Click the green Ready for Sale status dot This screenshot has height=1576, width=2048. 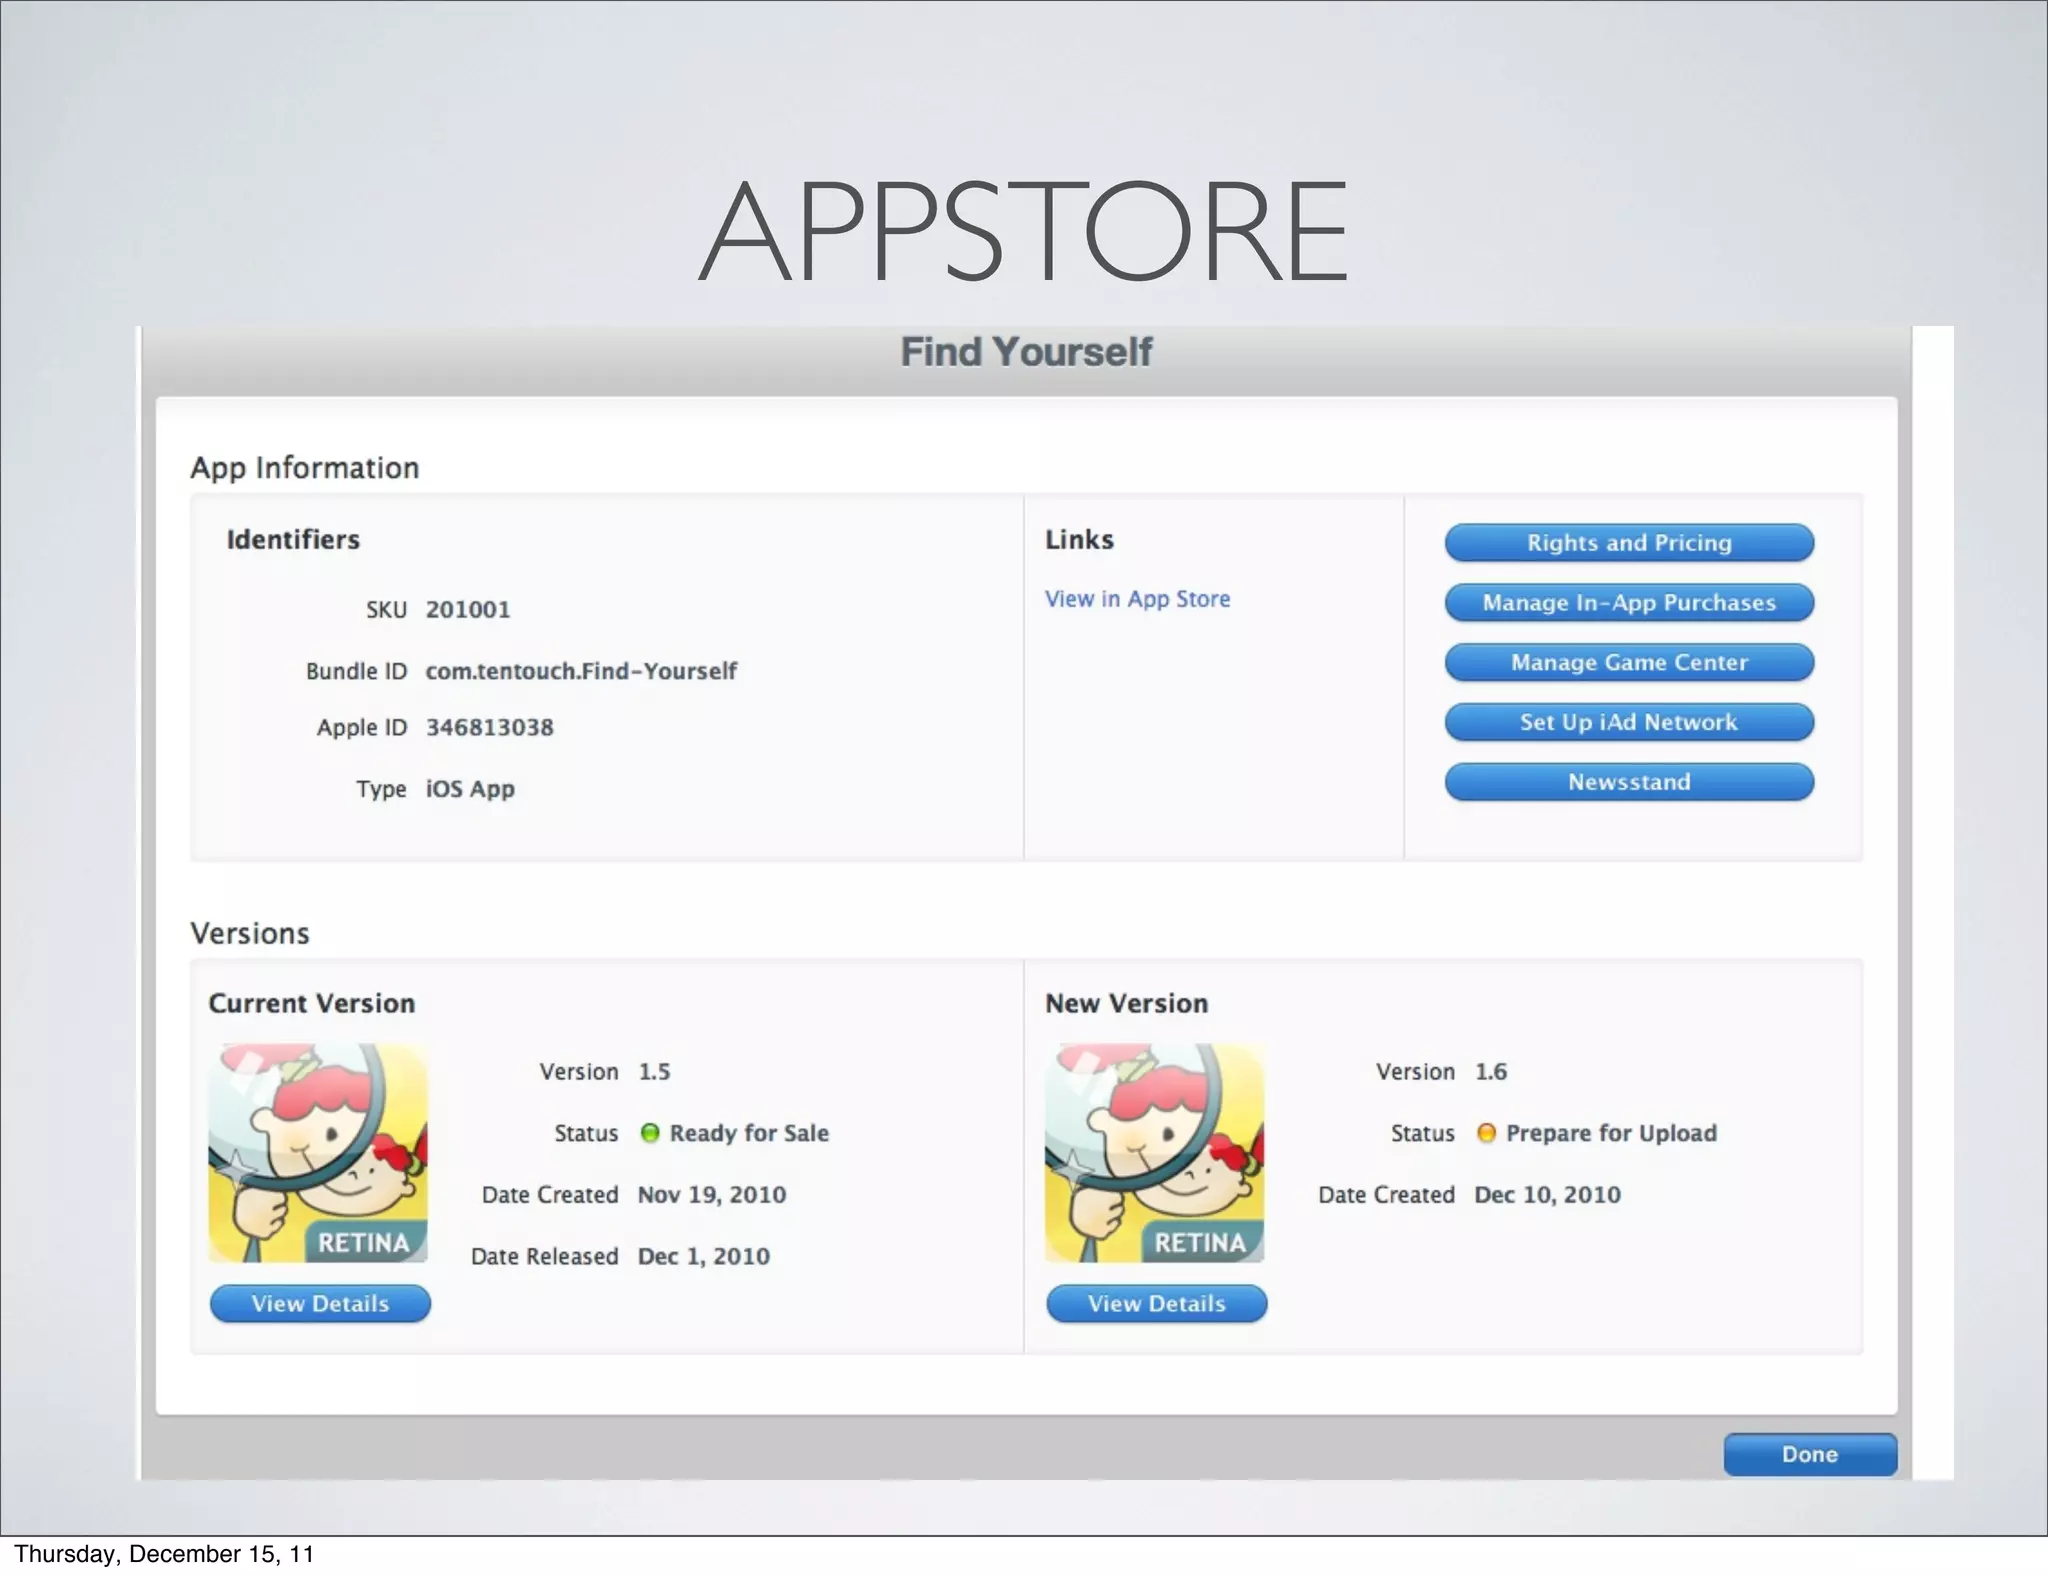click(650, 1133)
